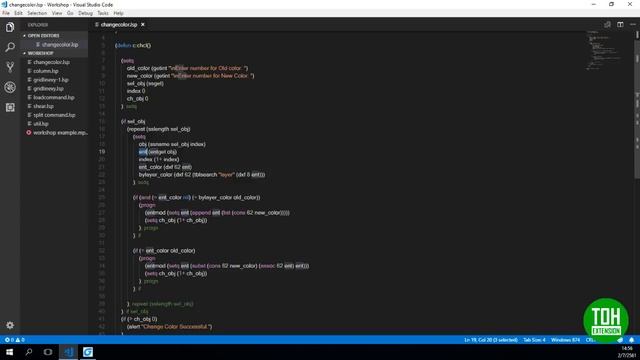
Task: Open the View menu
Action: [57, 13]
